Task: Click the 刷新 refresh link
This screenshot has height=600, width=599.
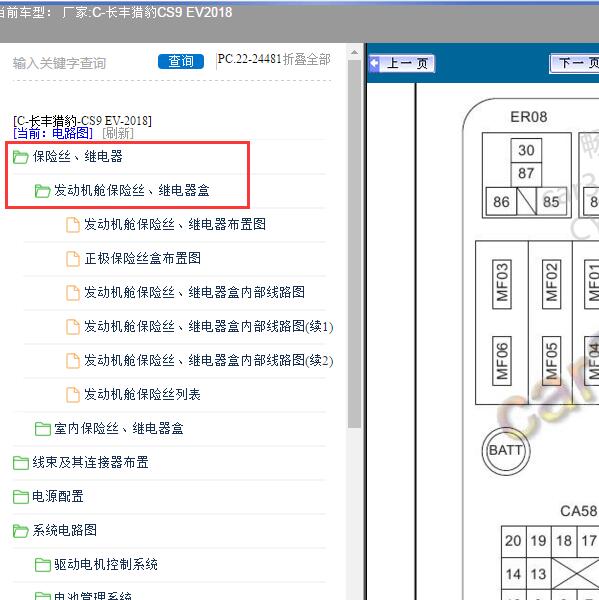Action: click(x=118, y=133)
